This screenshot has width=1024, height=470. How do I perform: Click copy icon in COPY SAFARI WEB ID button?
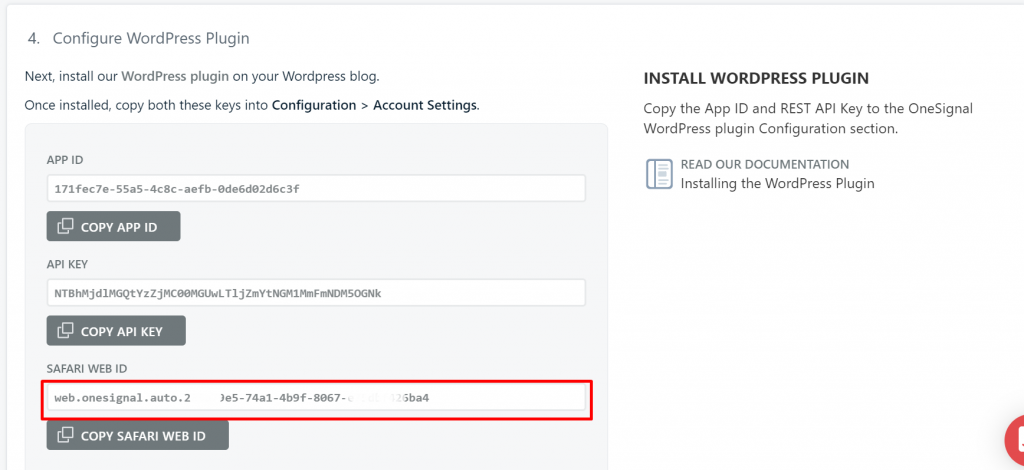tap(65, 435)
